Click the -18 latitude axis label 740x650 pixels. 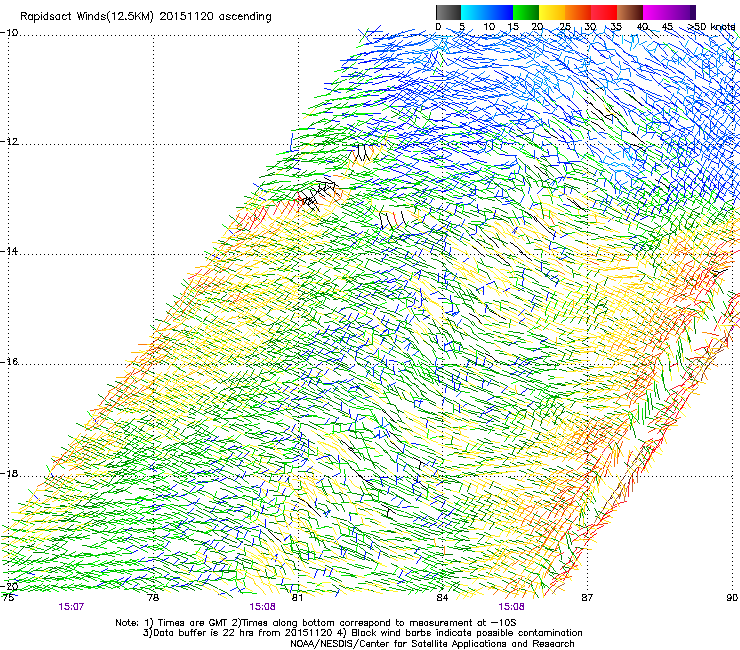9,474
